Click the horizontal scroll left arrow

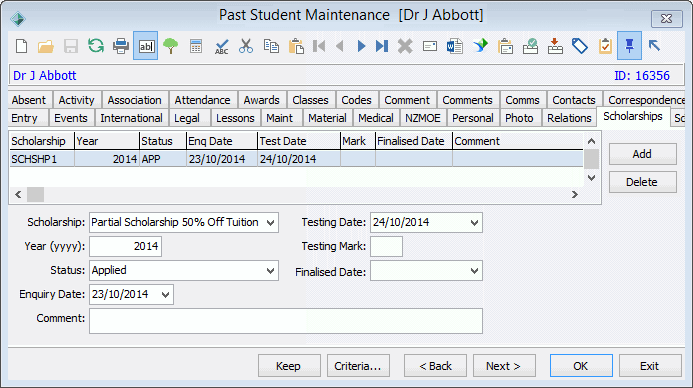click(x=18, y=194)
